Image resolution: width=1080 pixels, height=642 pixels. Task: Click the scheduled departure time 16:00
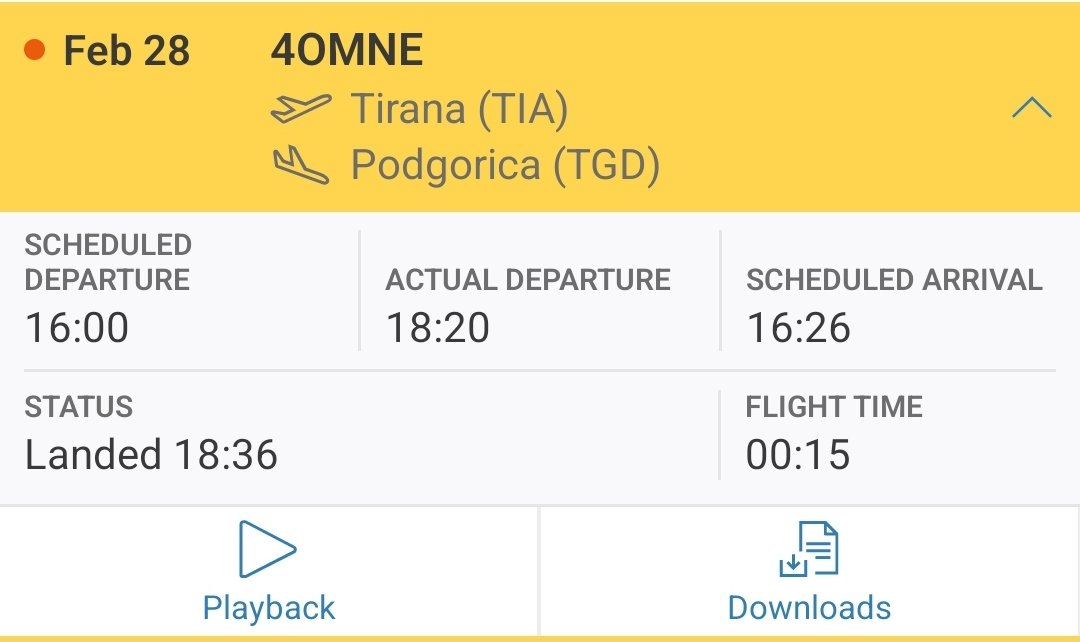coord(76,327)
